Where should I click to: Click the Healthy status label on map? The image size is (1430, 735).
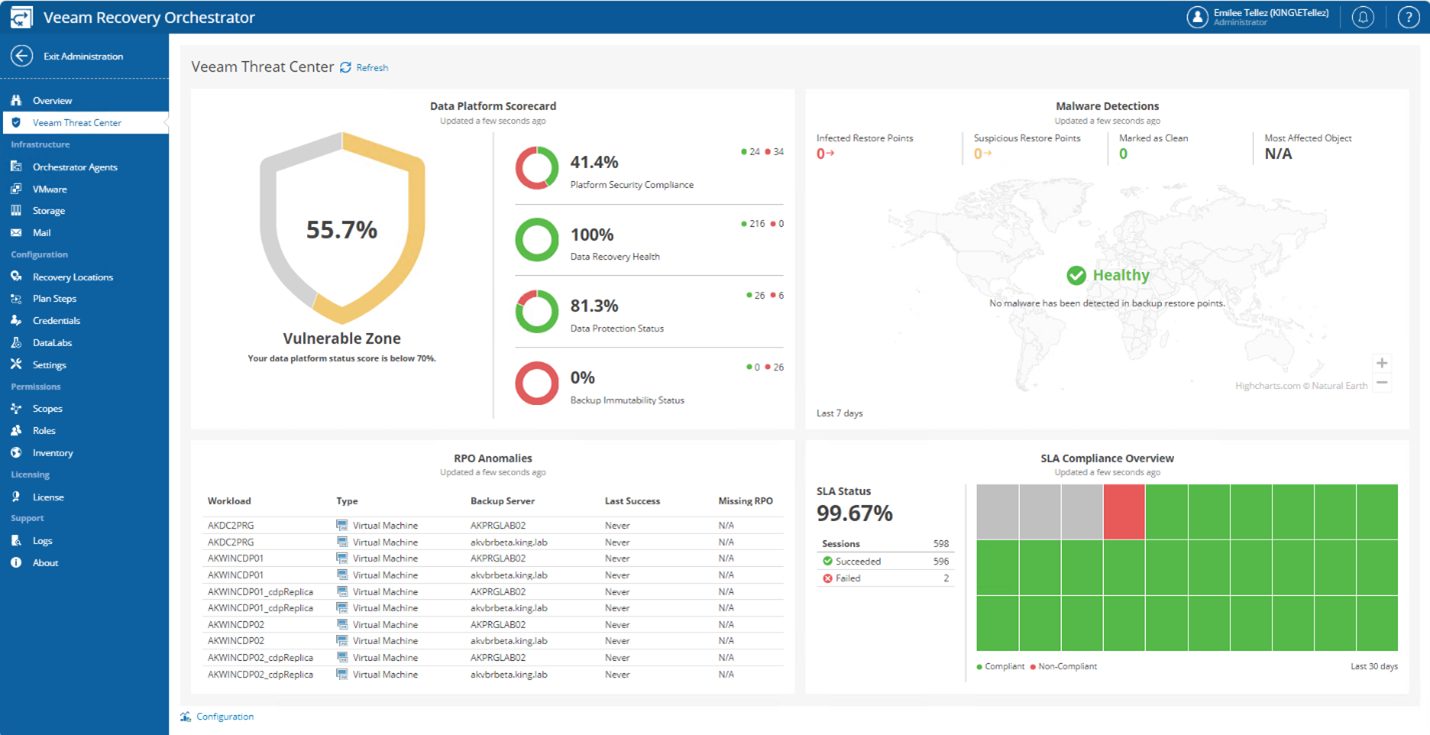1108,275
